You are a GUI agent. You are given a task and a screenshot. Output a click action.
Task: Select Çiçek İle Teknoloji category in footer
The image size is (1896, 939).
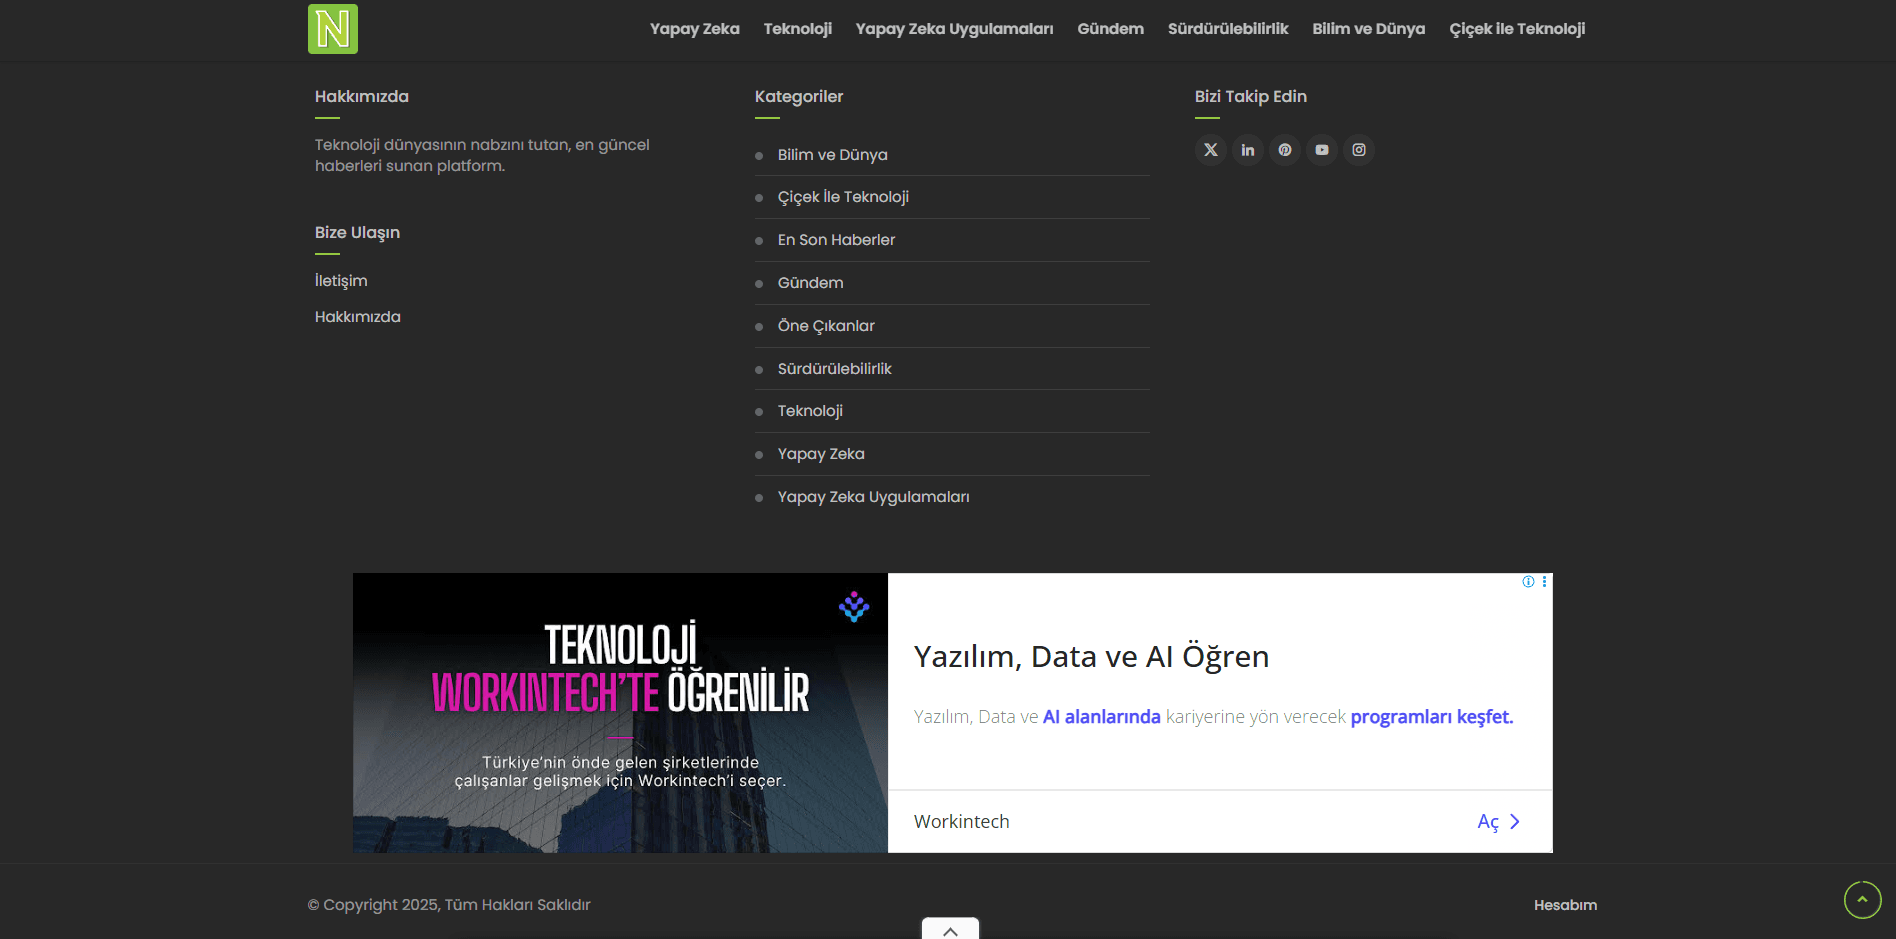point(843,197)
